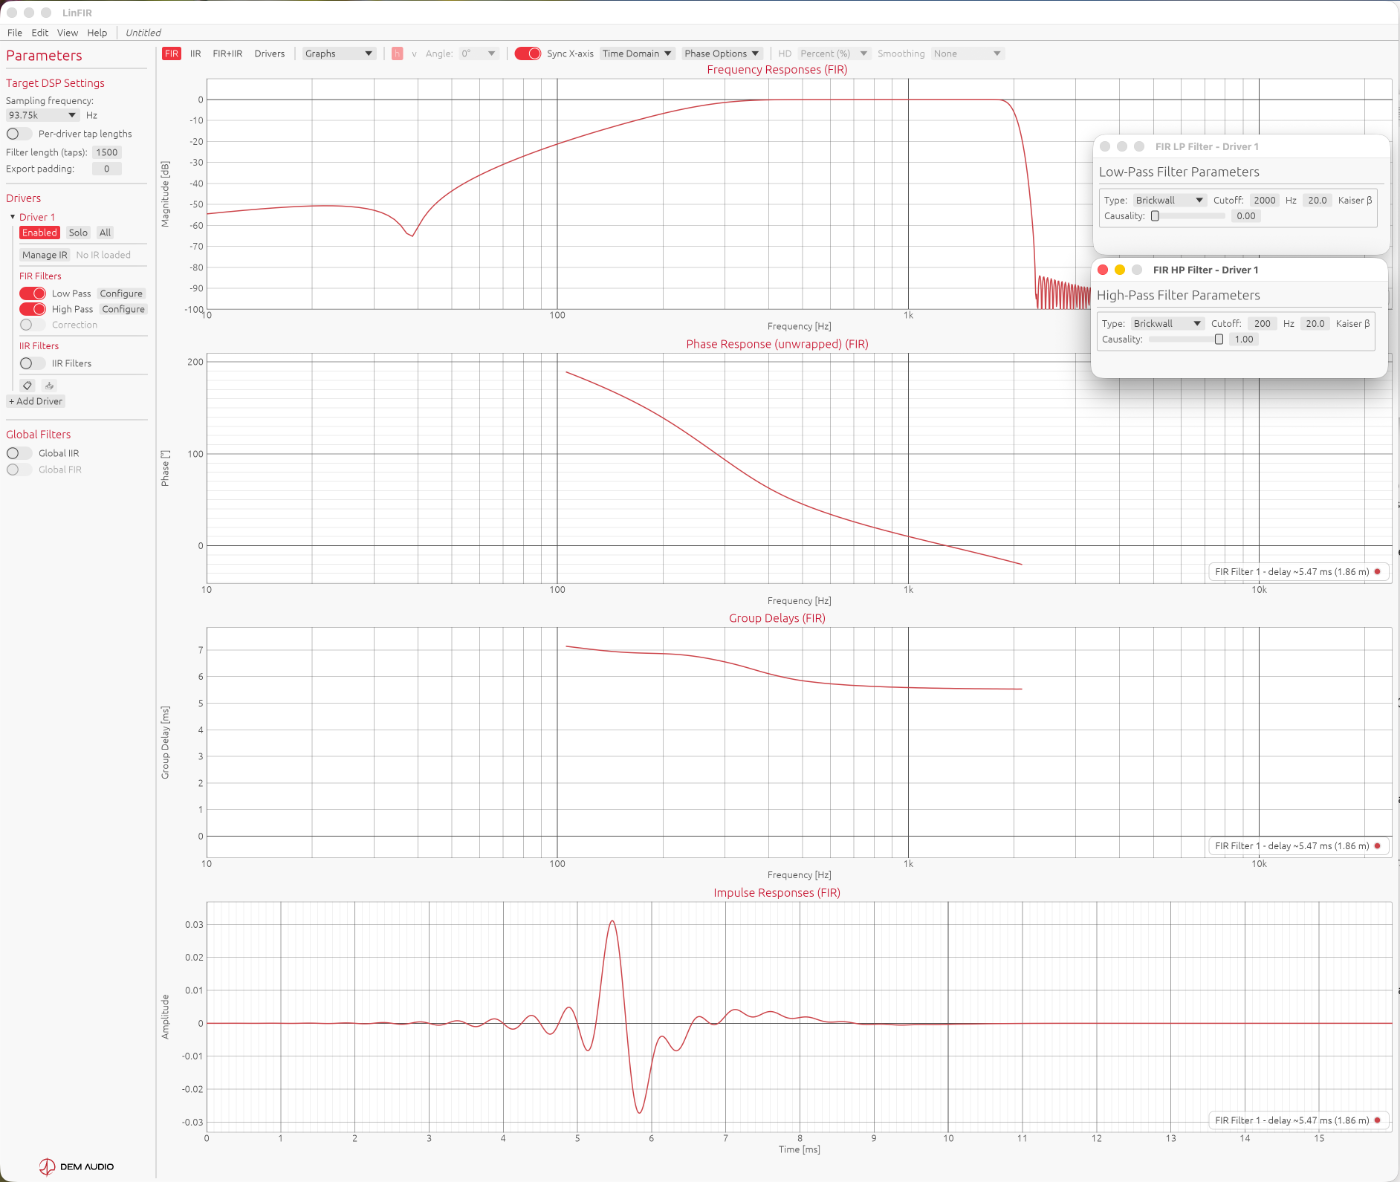Click the red legend dot in Phase Response graph

(x=1377, y=572)
